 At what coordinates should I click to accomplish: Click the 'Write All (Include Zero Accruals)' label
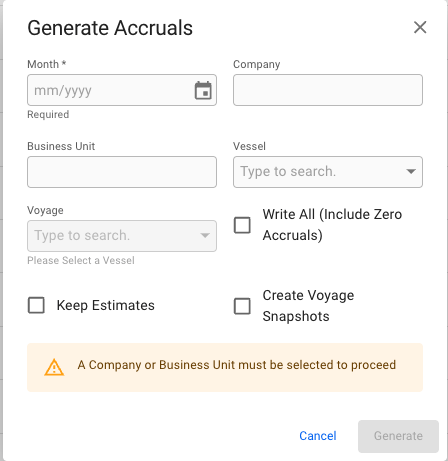point(332,225)
